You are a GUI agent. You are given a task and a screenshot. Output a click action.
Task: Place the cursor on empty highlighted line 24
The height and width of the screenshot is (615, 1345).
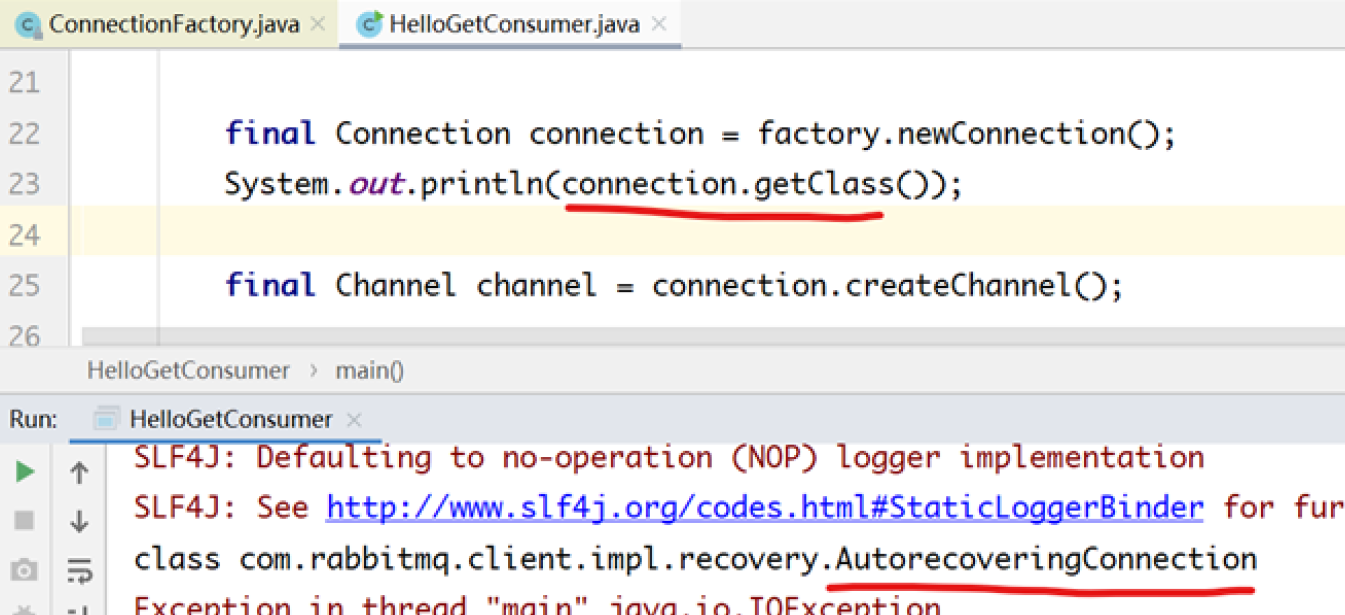(600, 235)
